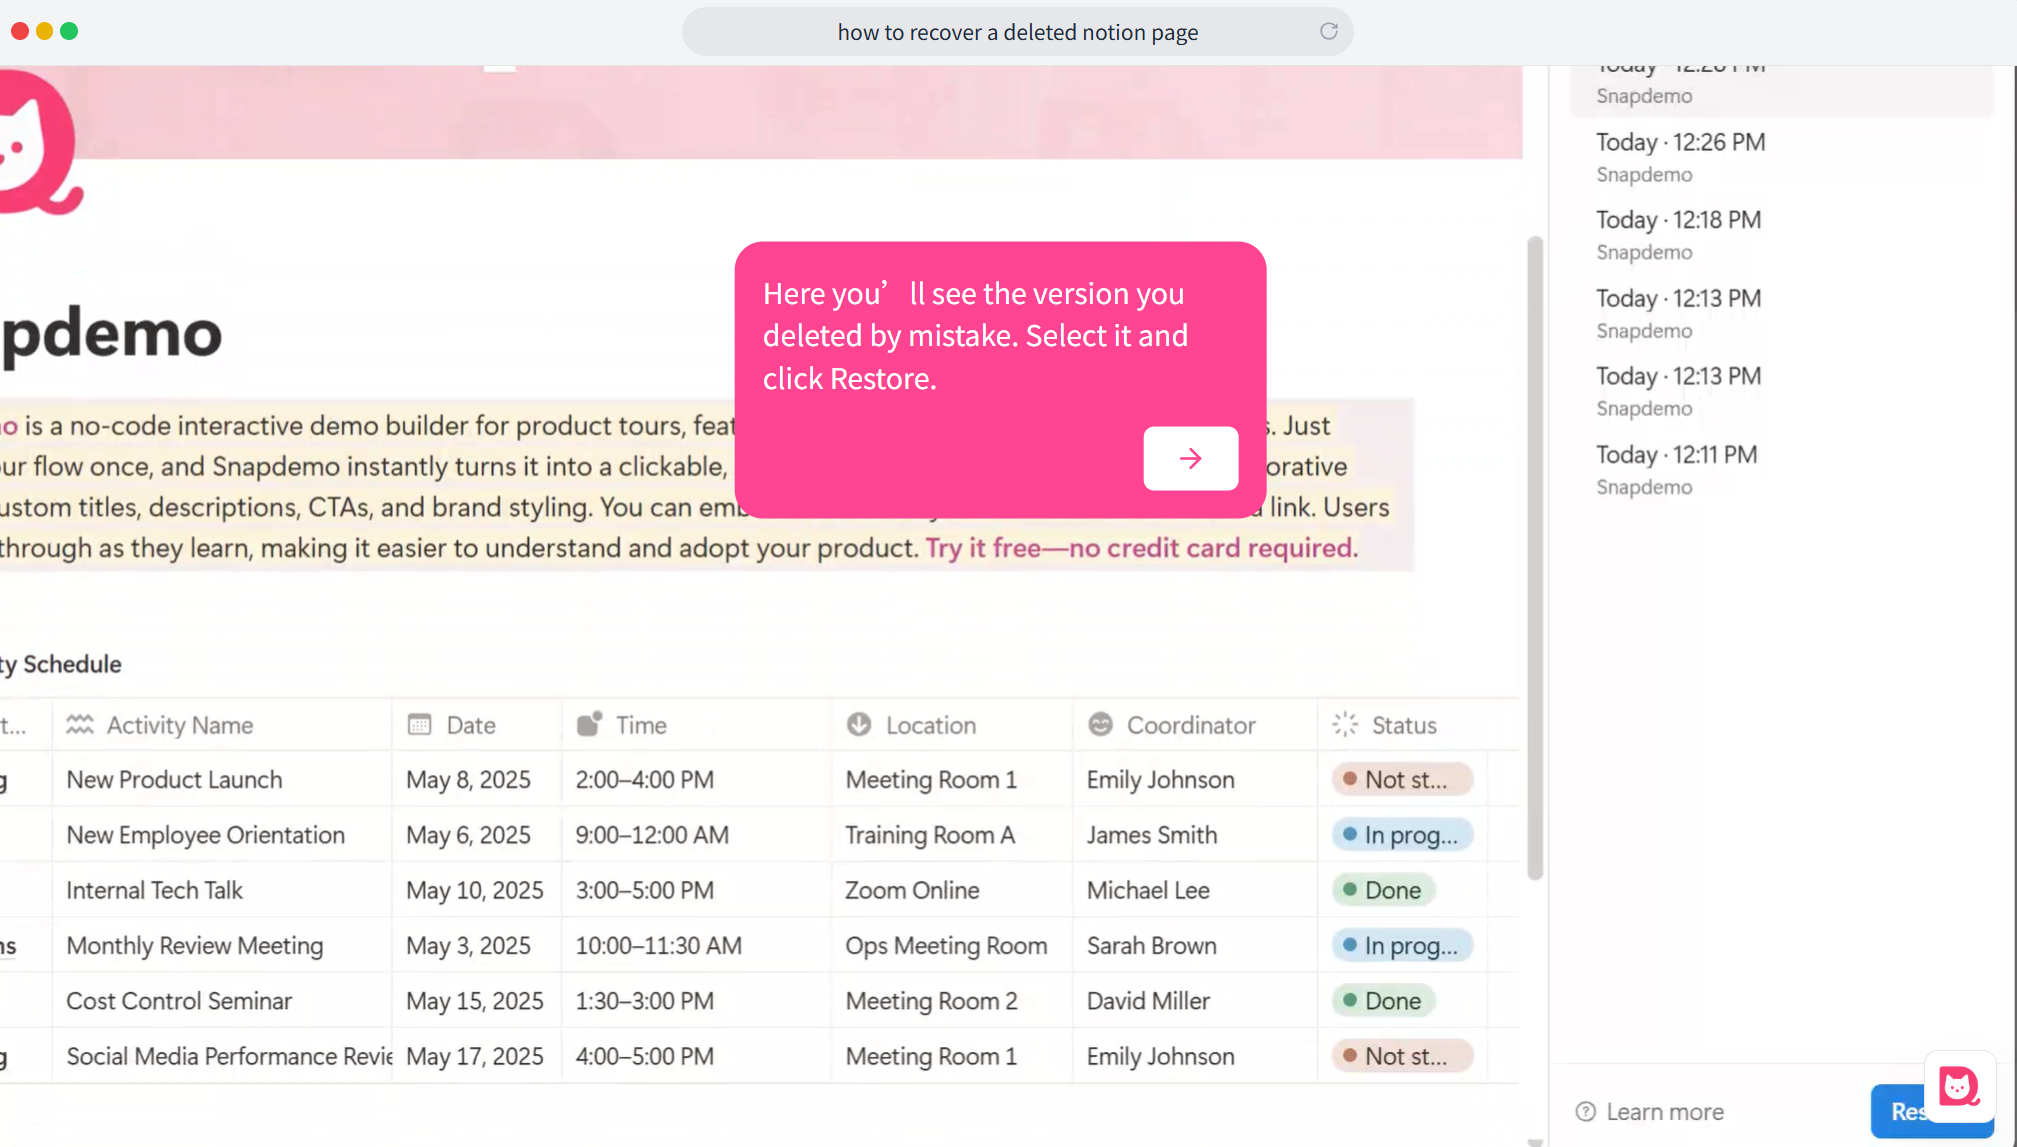Screen dimensions: 2017x1147
Task: Open Done status of Cost Control Seminar
Action: [1383, 1001]
